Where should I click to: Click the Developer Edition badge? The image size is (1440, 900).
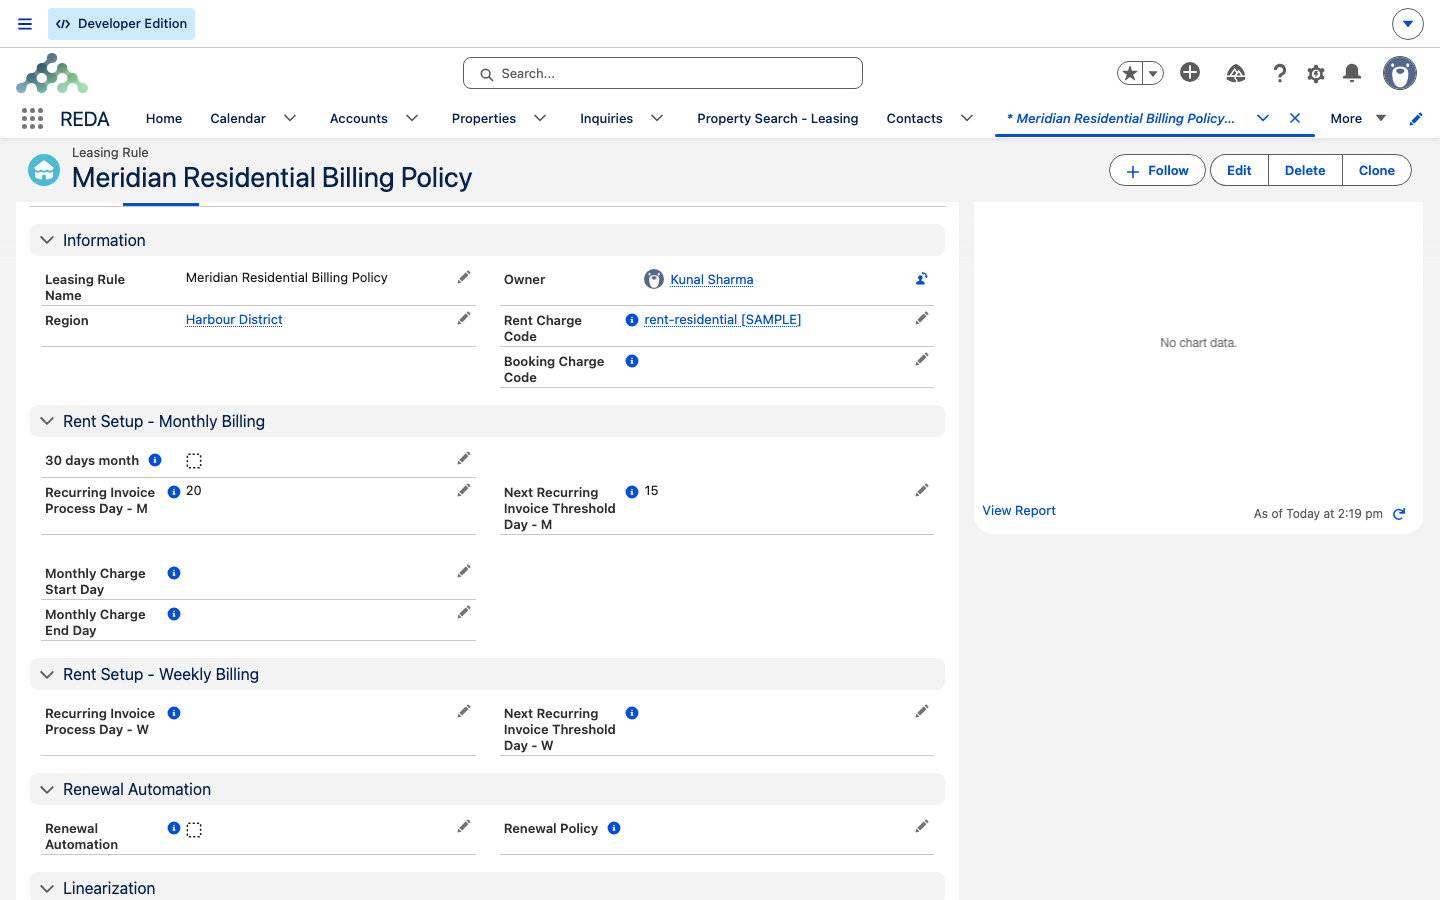point(121,24)
